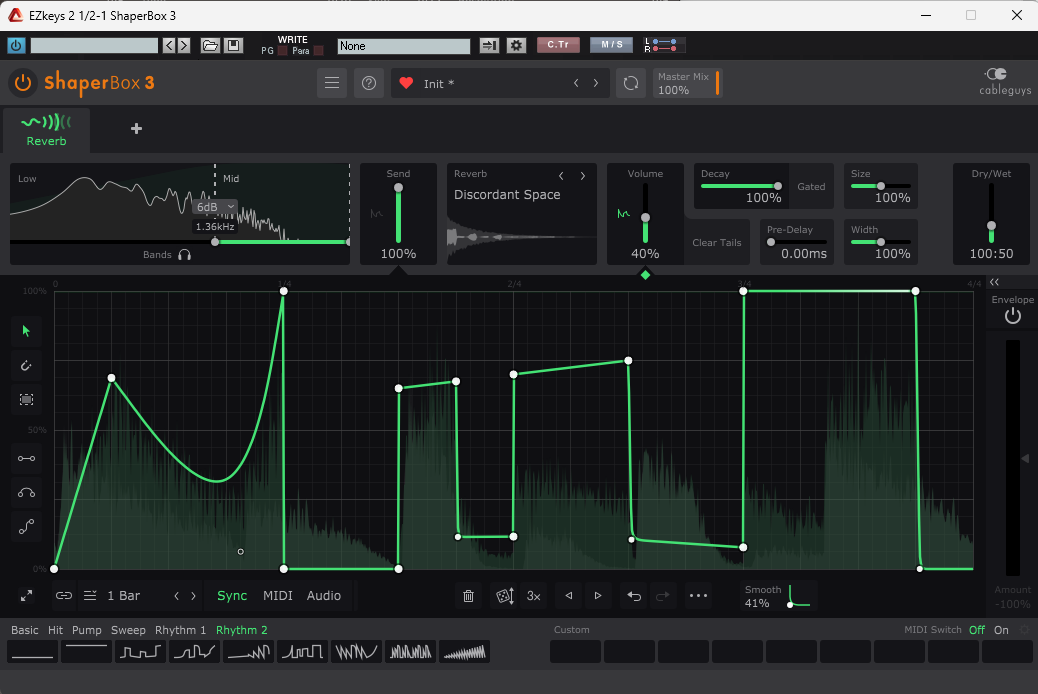Viewport: 1038px width, 694px height.
Task: Open the ShaperBox hamburger menu
Action: tap(332, 83)
